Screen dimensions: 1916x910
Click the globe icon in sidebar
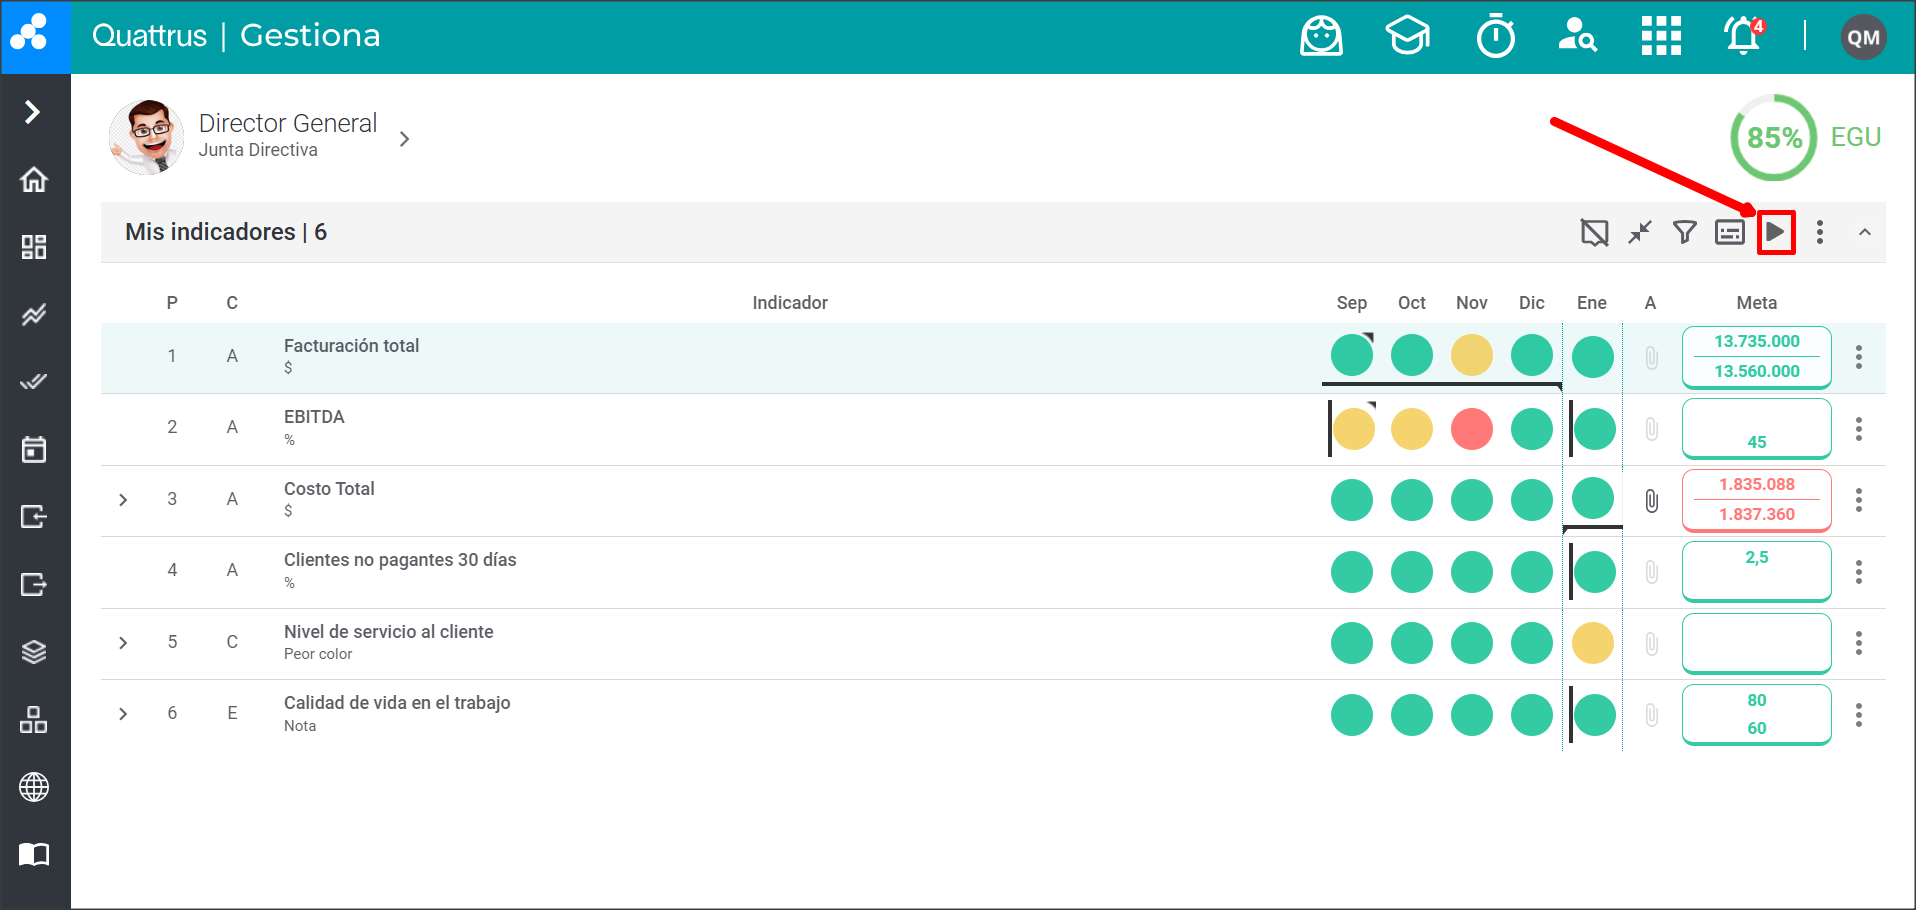pos(34,787)
